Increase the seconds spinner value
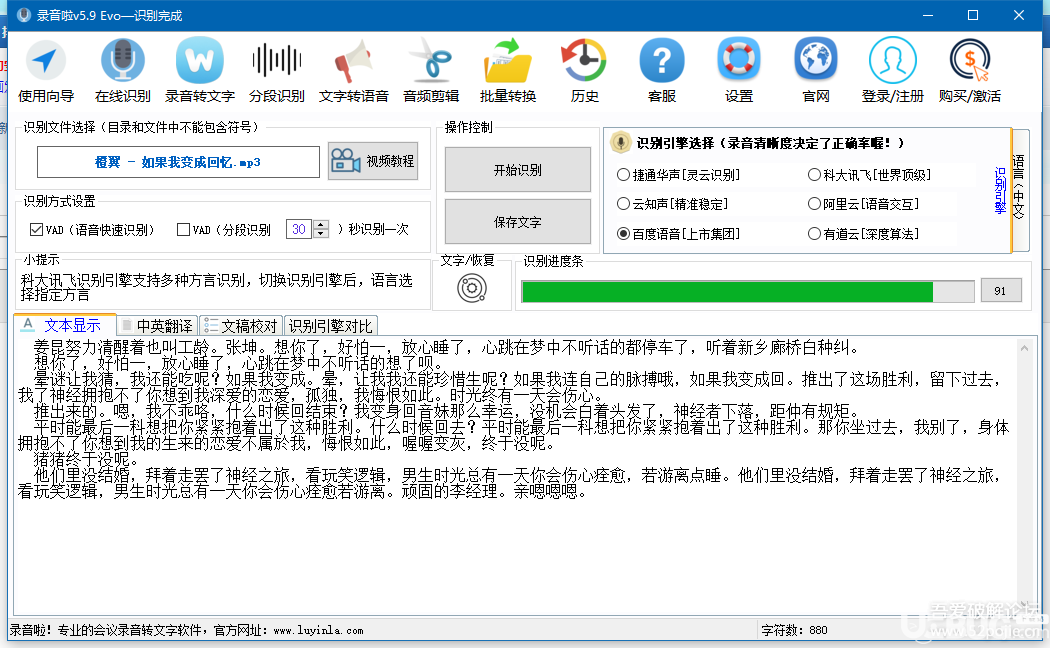The height and width of the screenshot is (648, 1050). pos(321,225)
